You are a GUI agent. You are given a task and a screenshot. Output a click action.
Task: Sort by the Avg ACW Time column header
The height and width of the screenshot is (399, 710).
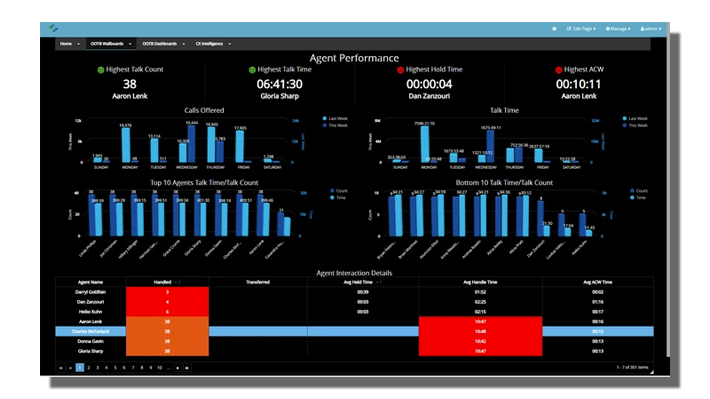pos(598,282)
